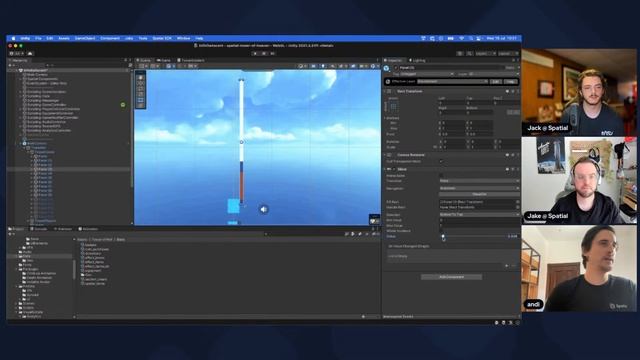Click the Visualize button
This screenshot has height=360, width=640.
(x=479, y=194)
